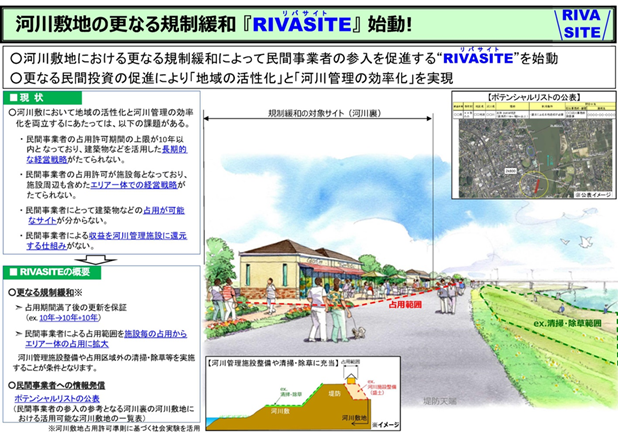
Task: Click the 河川敷地 label with the arrow in the diagram
Action: pos(354,418)
